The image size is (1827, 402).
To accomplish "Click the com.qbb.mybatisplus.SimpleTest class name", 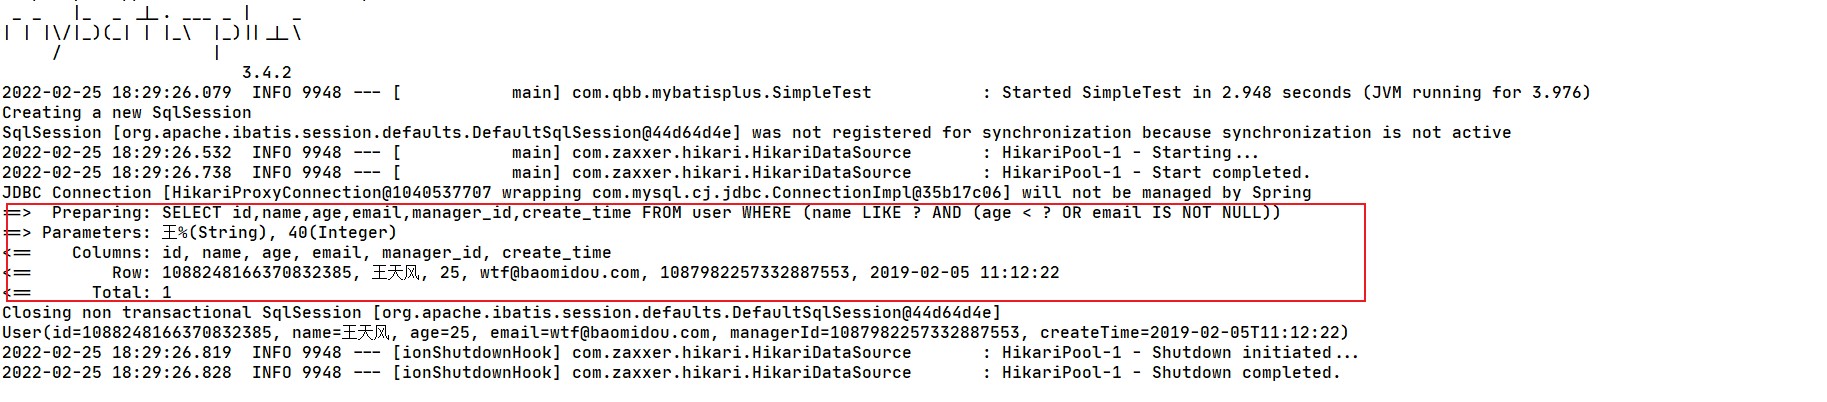I will pyautogui.click(x=721, y=93).
